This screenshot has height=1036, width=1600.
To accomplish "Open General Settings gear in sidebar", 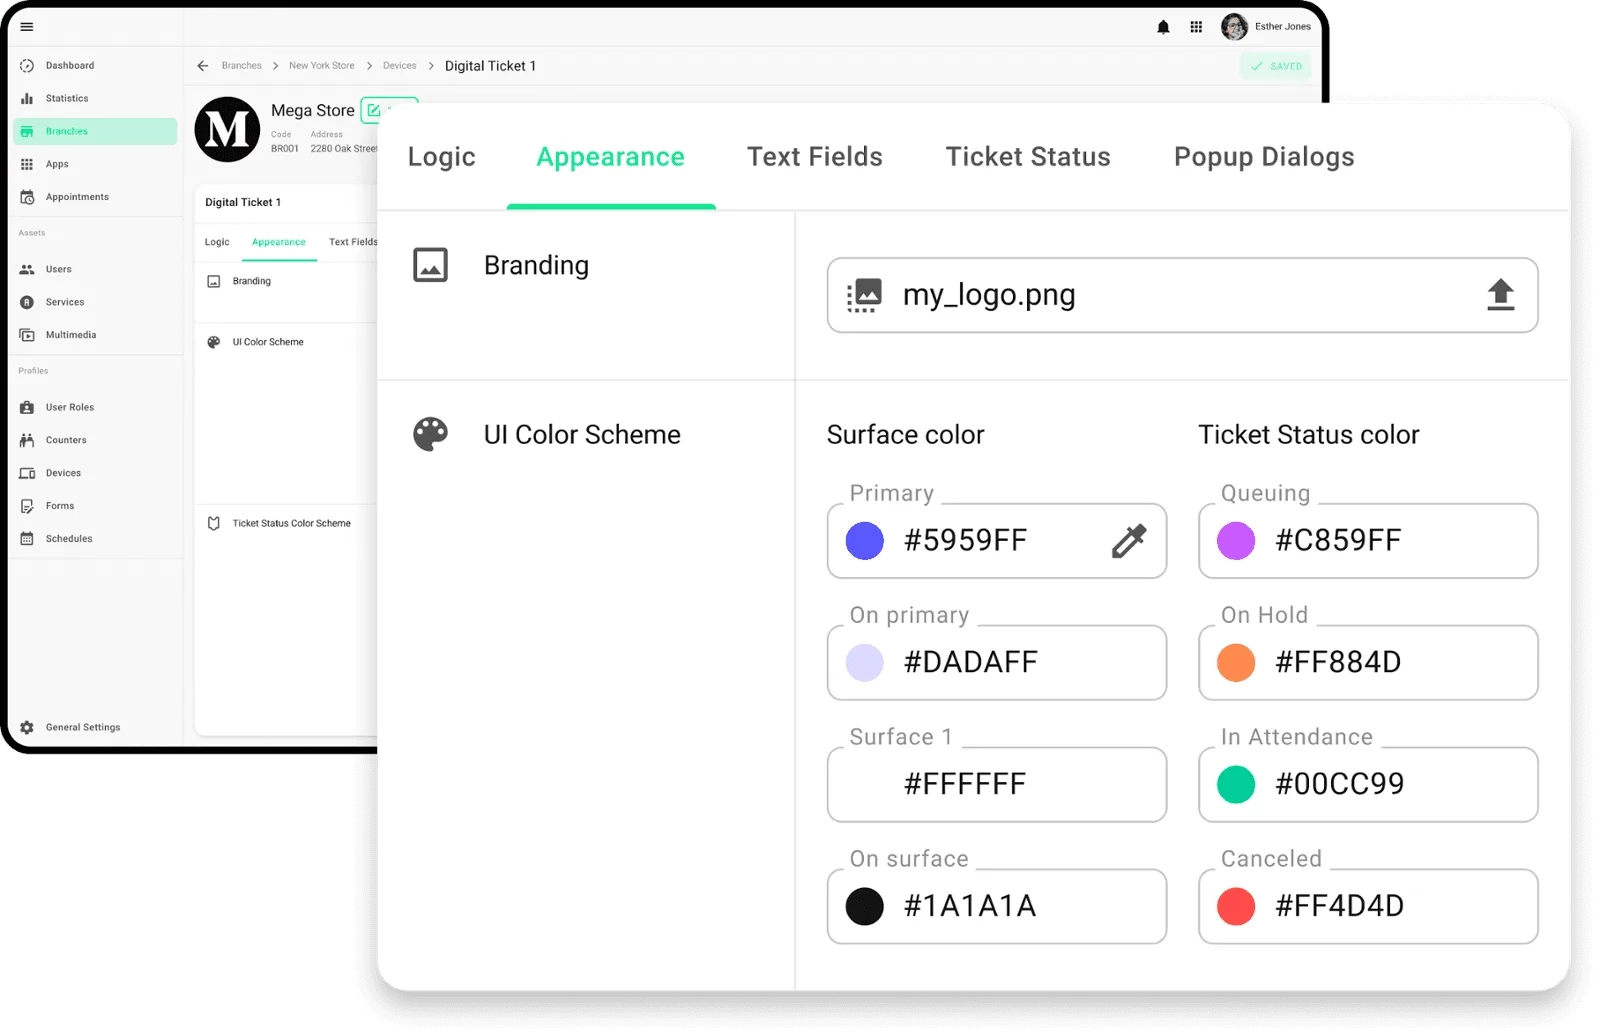I will pos(27,728).
